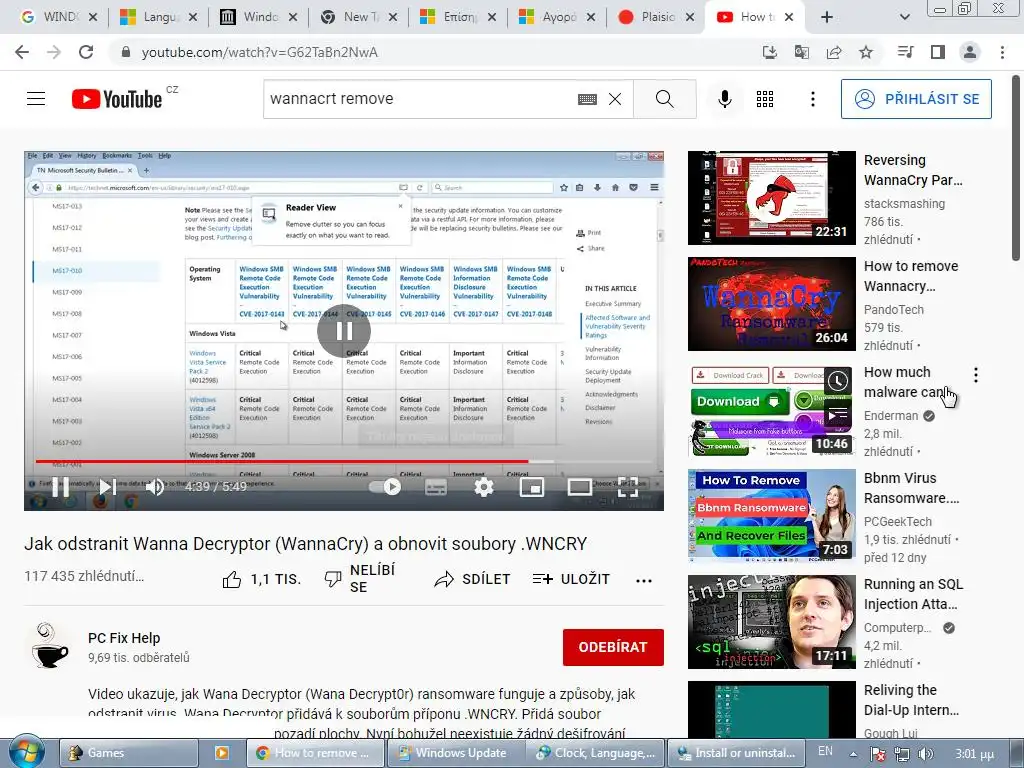
Task: Go back with browser back arrow
Action: (22, 52)
